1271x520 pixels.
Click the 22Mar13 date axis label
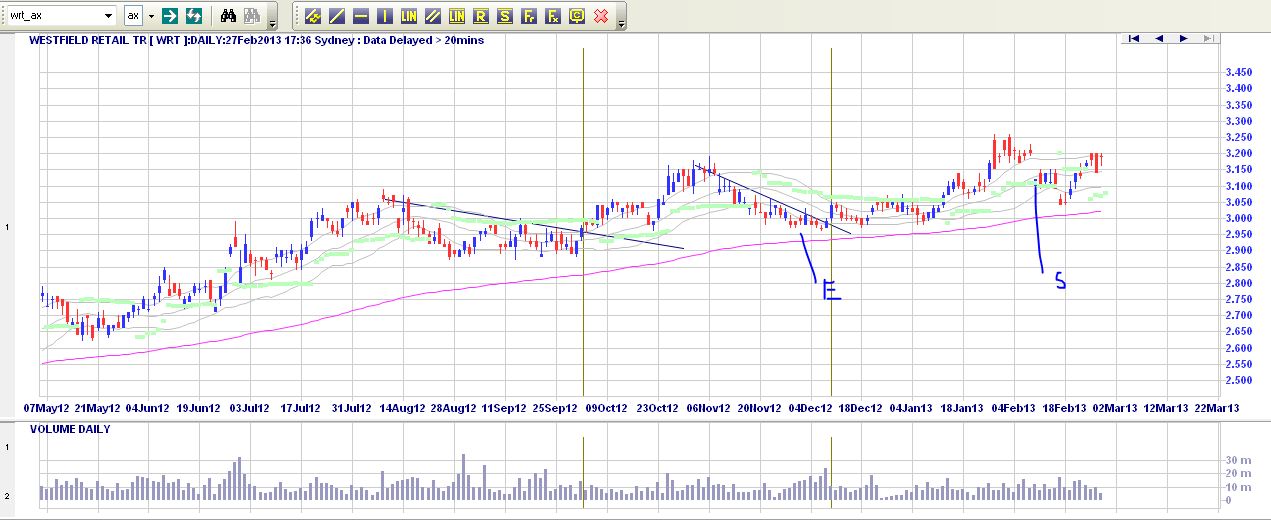[1219, 408]
